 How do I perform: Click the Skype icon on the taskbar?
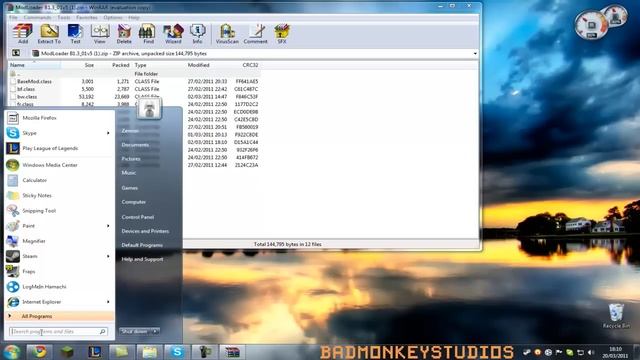tap(177, 352)
